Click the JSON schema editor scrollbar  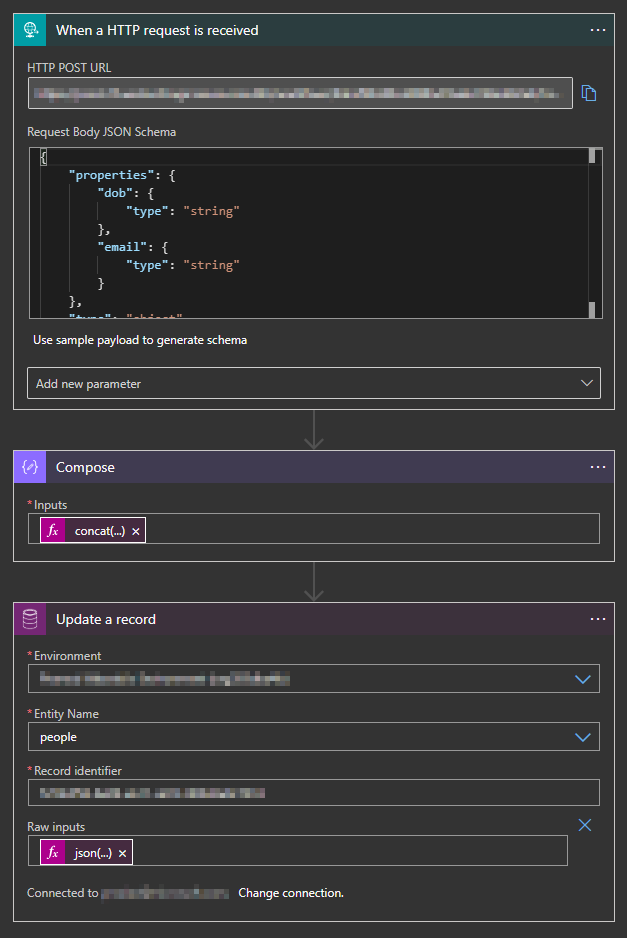(593, 232)
